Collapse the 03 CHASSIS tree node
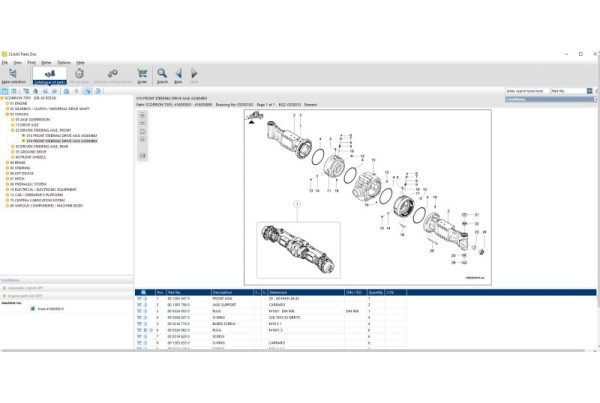600x403 pixels. click(5, 112)
